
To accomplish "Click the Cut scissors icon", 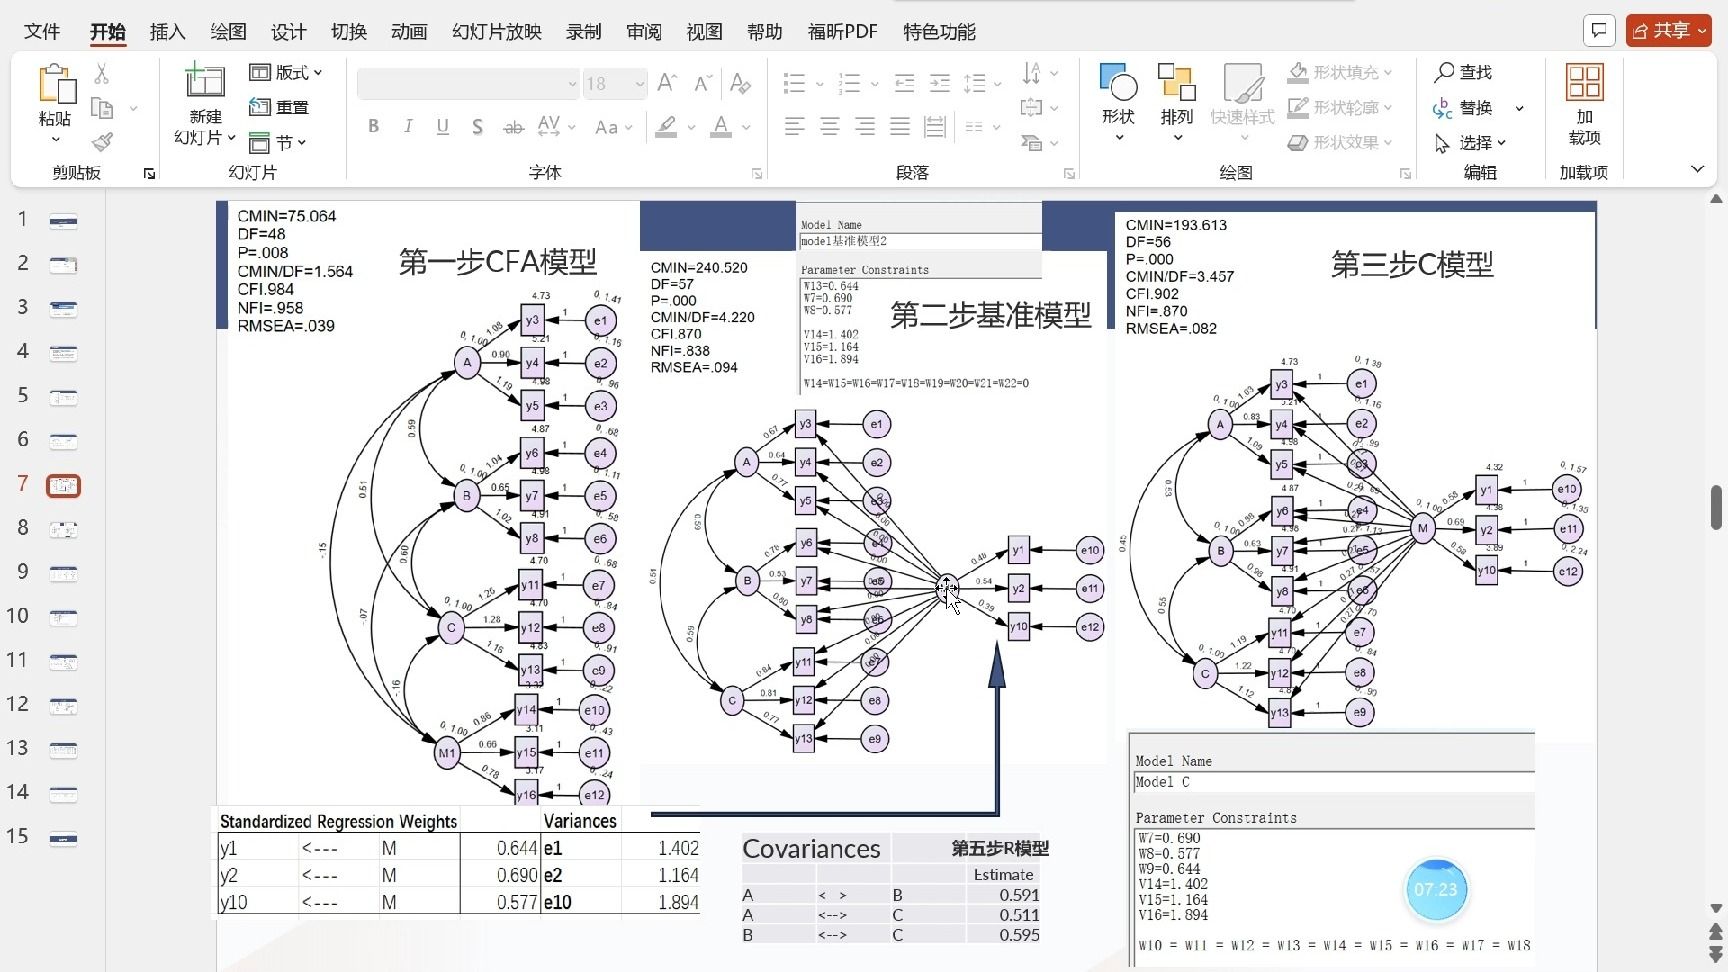I will point(101,74).
